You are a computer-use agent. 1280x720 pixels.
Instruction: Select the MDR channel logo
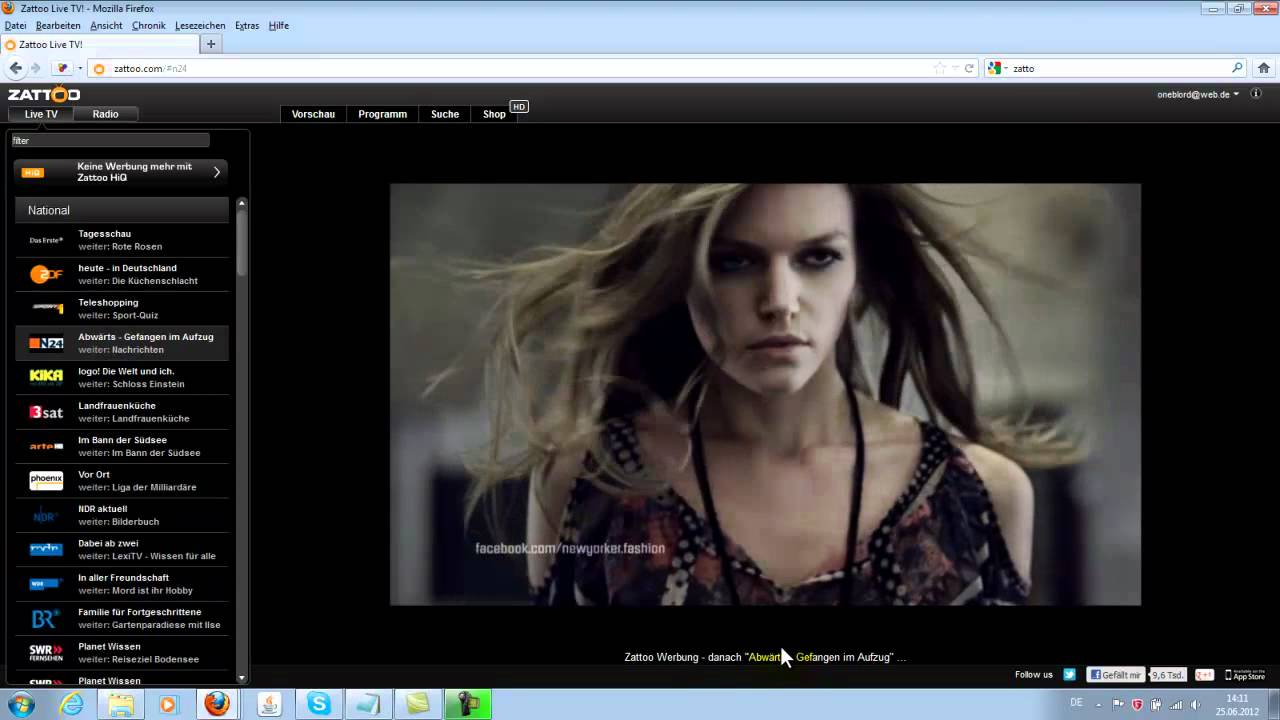pyautogui.click(x=46, y=549)
